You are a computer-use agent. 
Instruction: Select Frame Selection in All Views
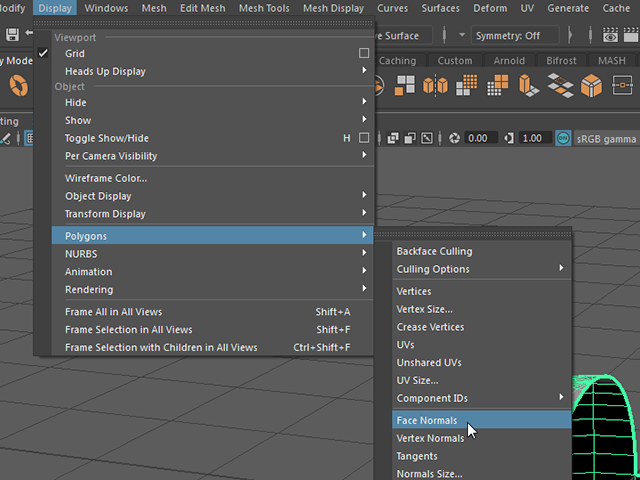point(213,329)
